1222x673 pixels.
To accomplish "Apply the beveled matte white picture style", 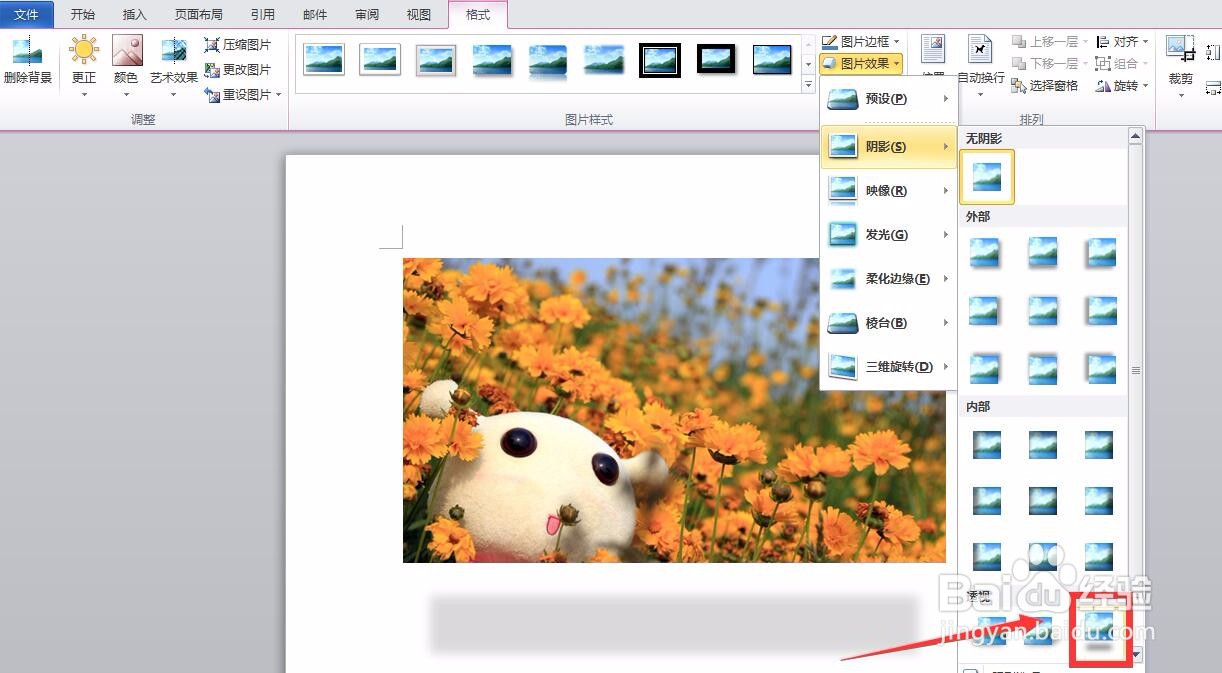I will pyautogui.click(x=380, y=58).
